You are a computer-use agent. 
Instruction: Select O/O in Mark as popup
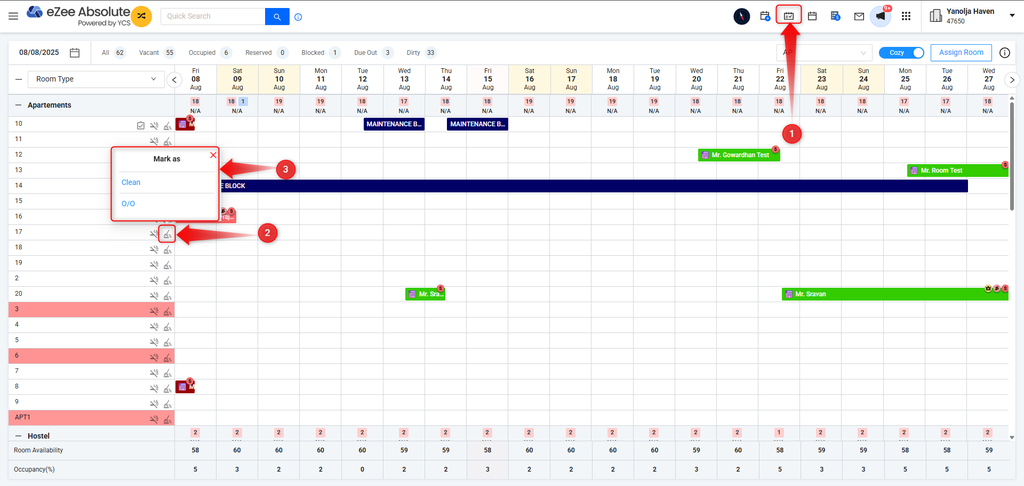pos(128,204)
